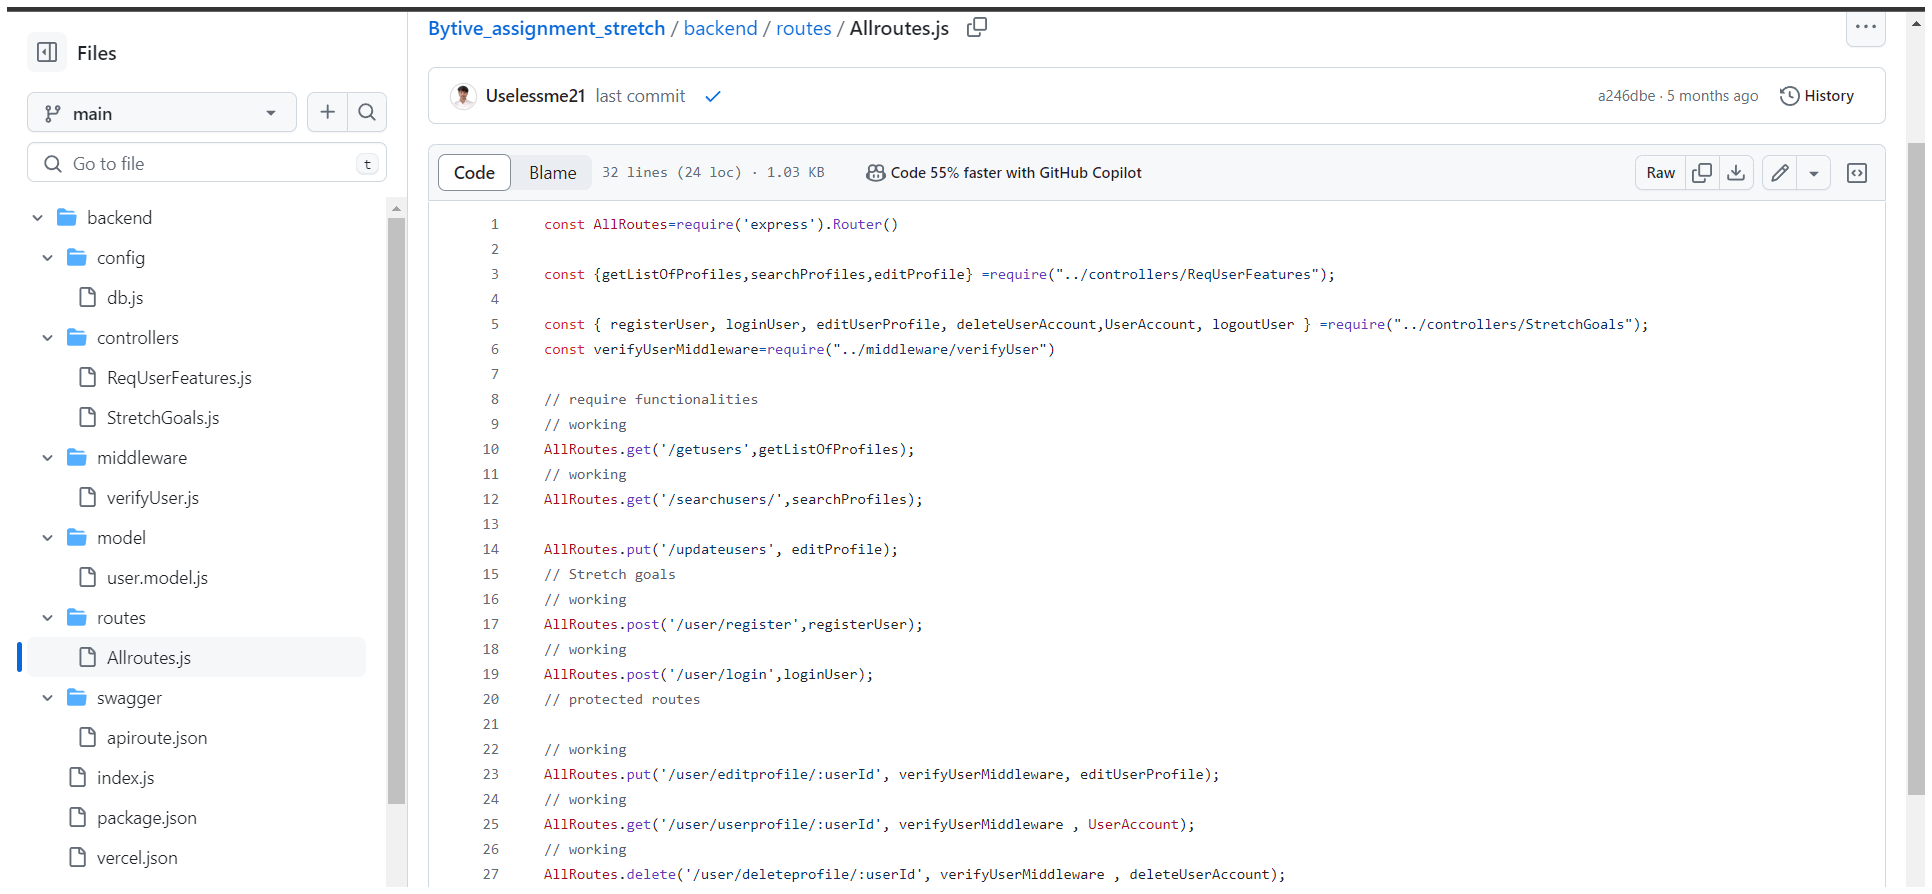Click the add file plus icon

(x=327, y=113)
